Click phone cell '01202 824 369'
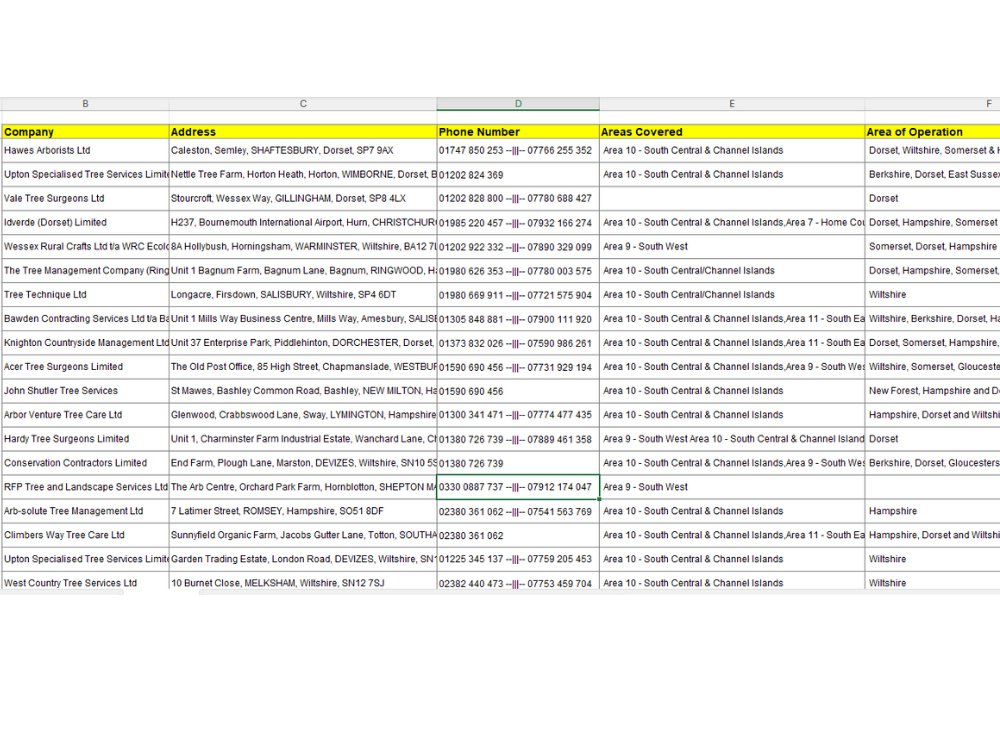 pyautogui.click(x=518, y=174)
